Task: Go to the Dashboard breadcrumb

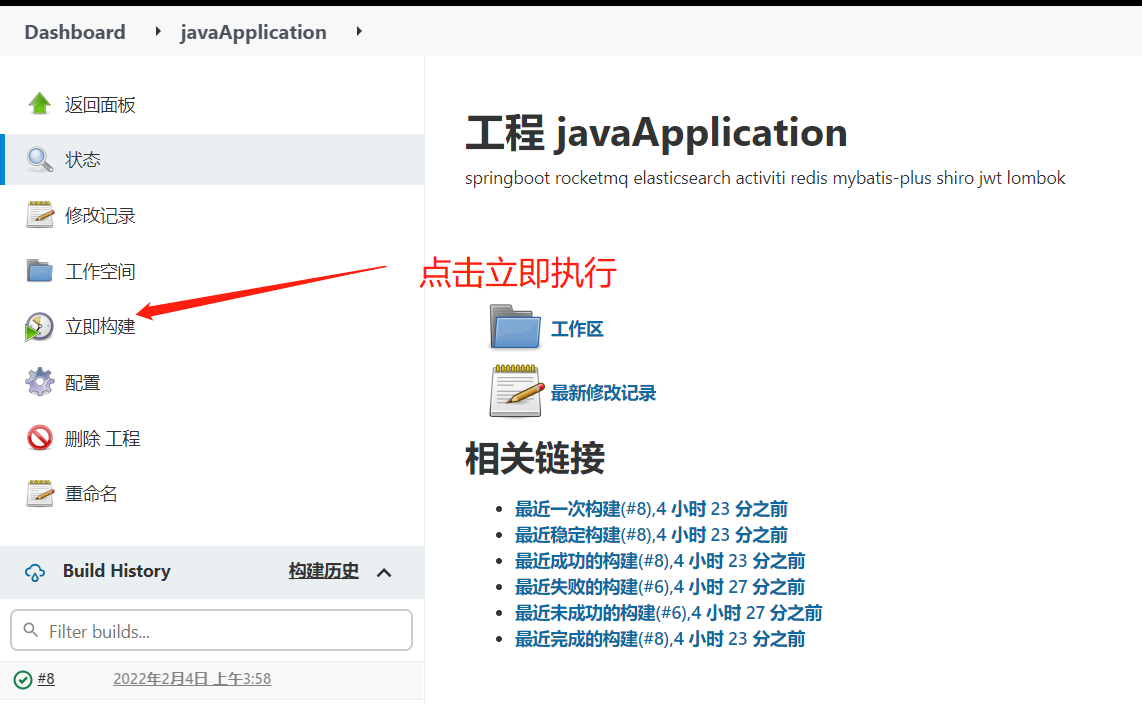Action: 75,32
